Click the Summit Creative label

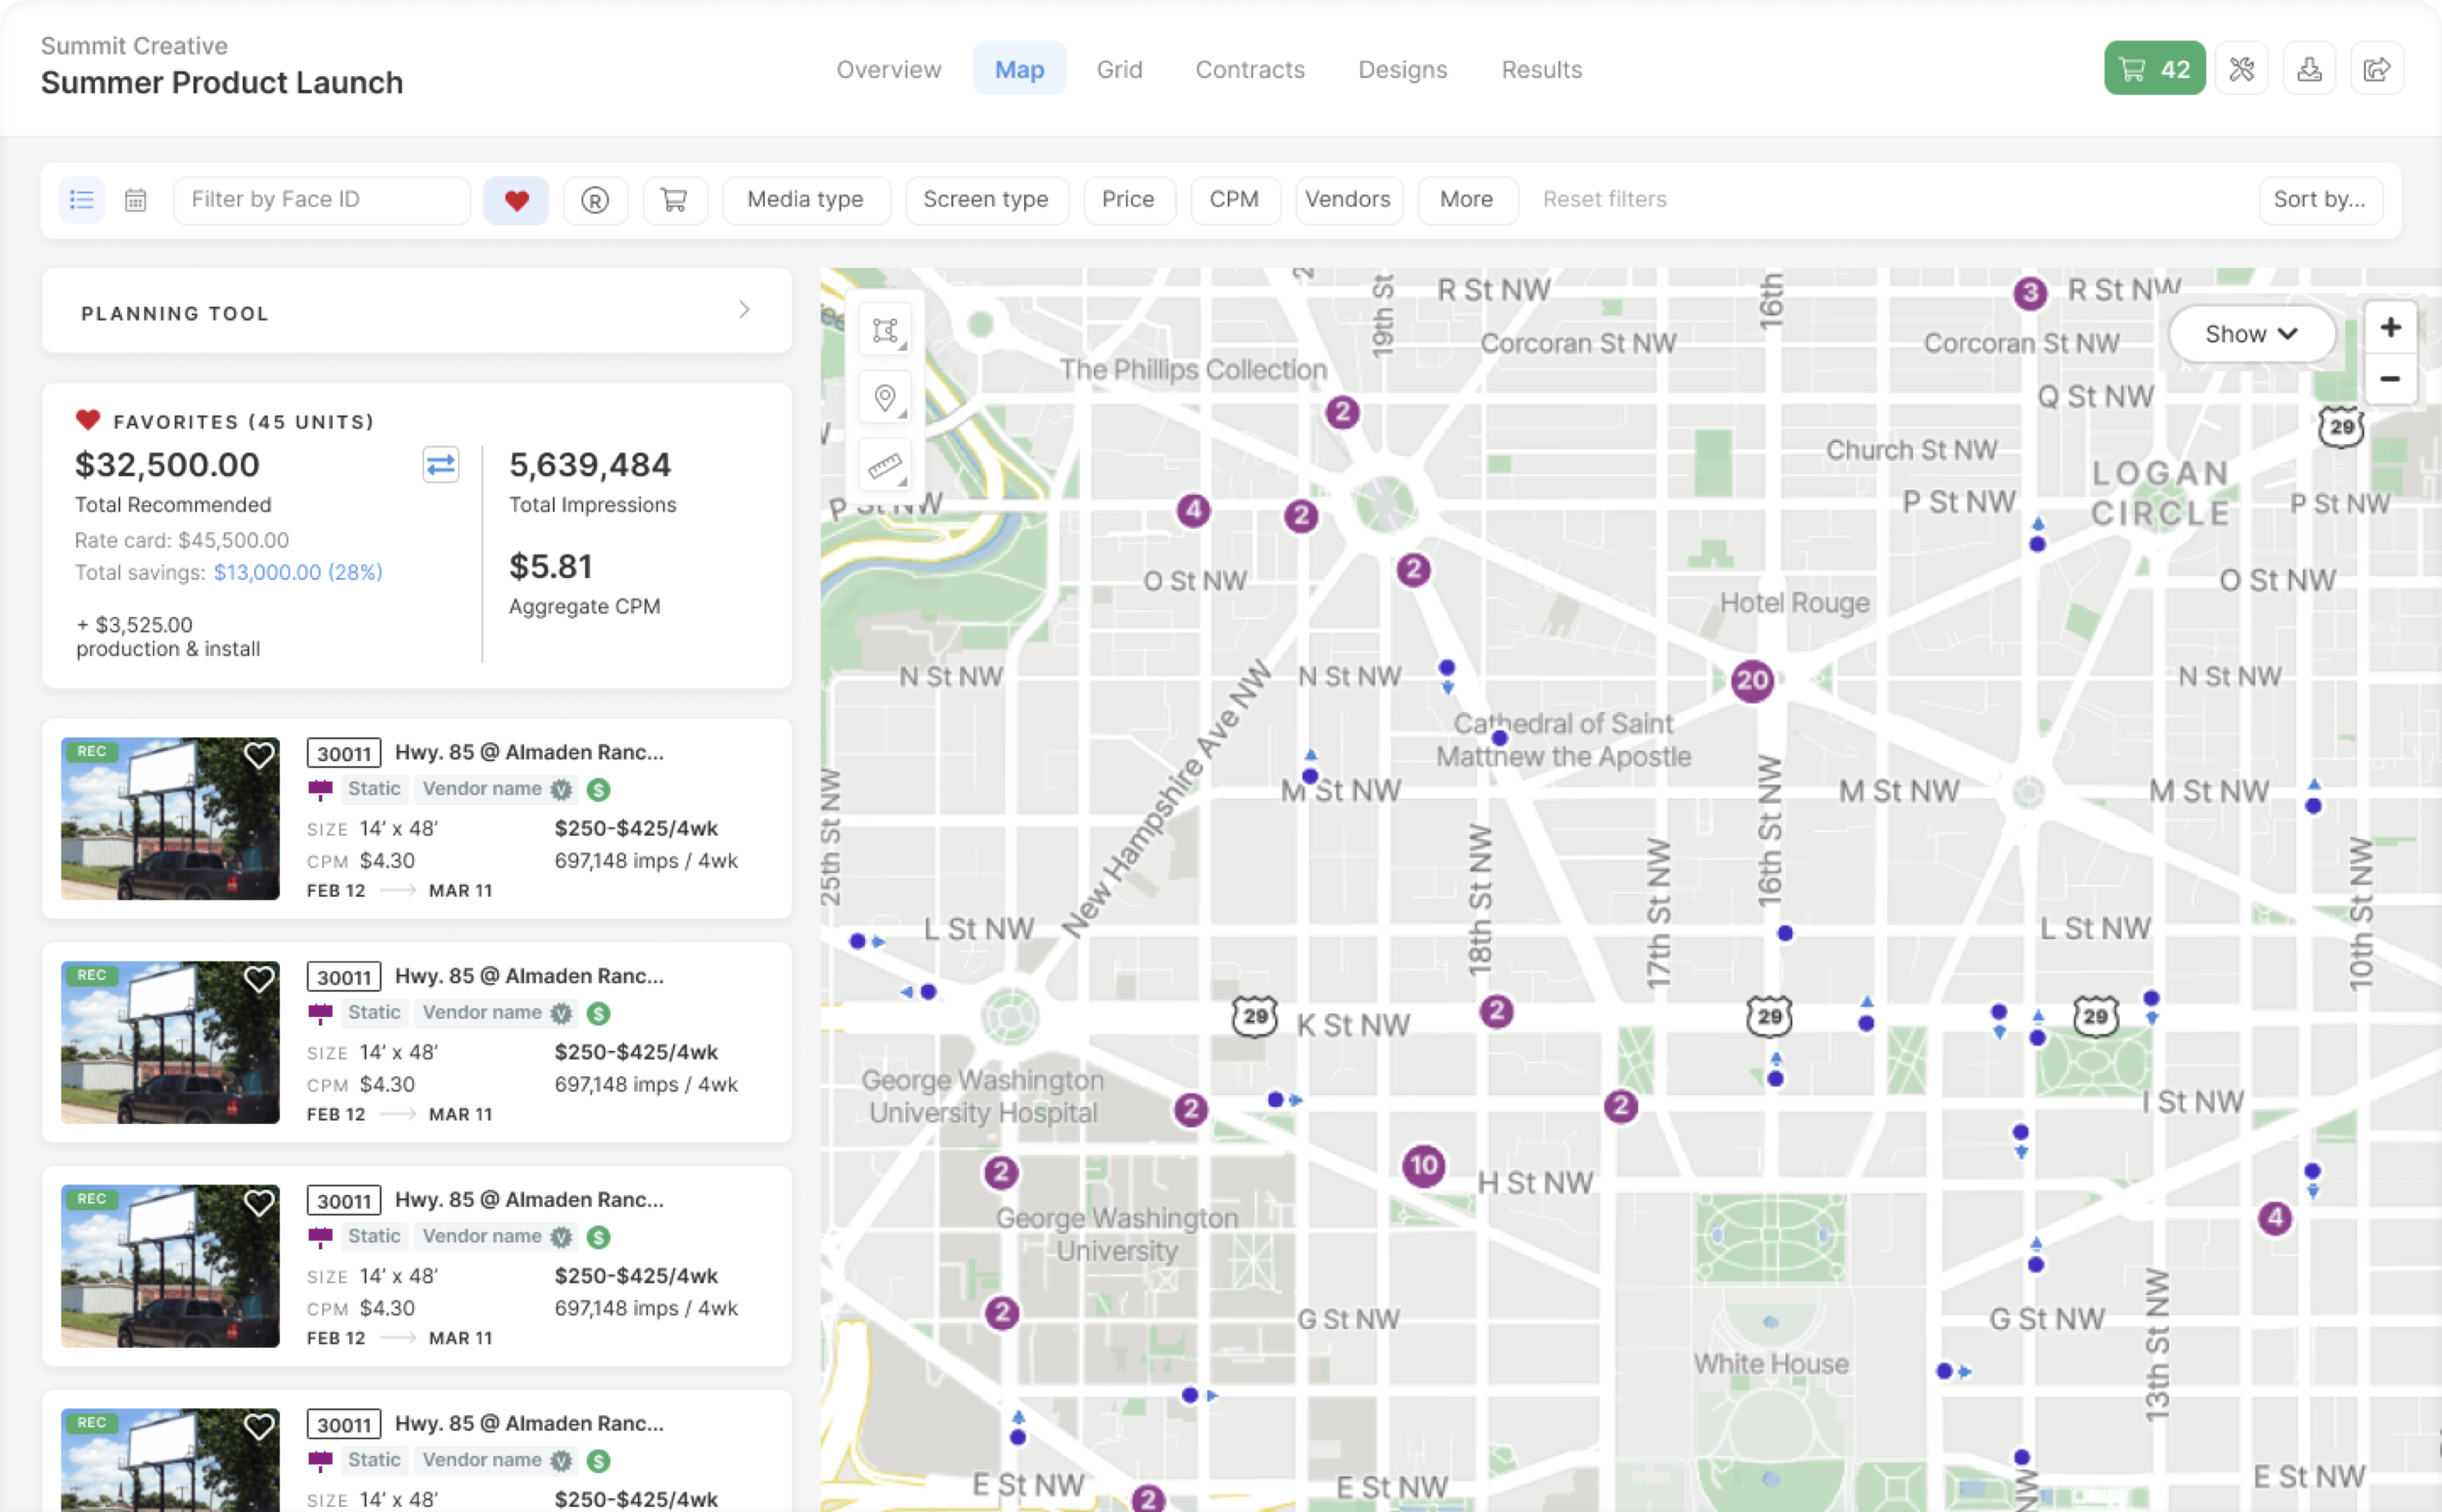pyautogui.click(x=134, y=46)
